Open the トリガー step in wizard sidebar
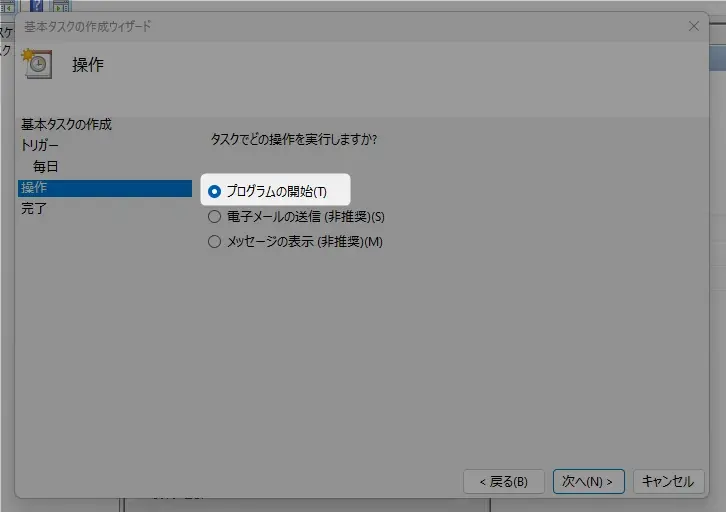Viewport: 726px width, 512px height. pyautogui.click(x=40, y=145)
